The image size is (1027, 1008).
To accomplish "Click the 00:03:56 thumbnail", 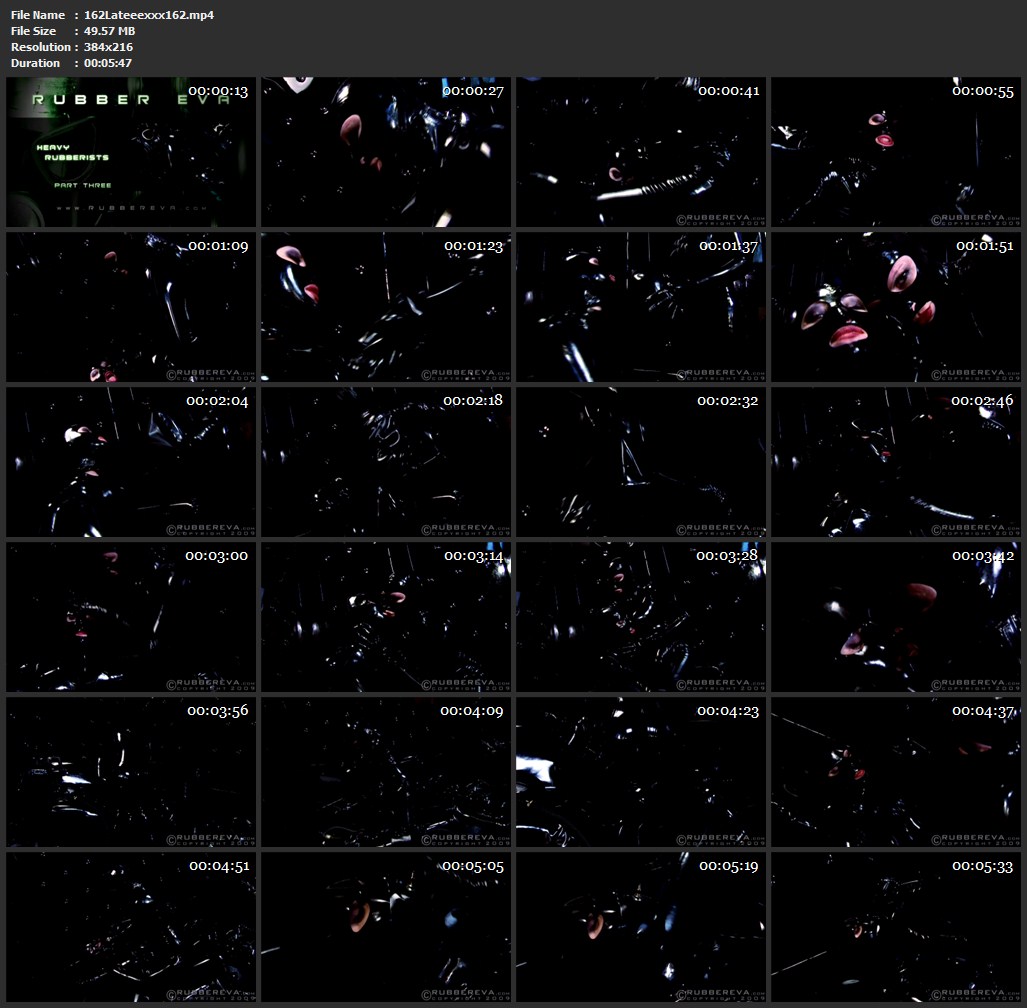I will pos(131,772).
